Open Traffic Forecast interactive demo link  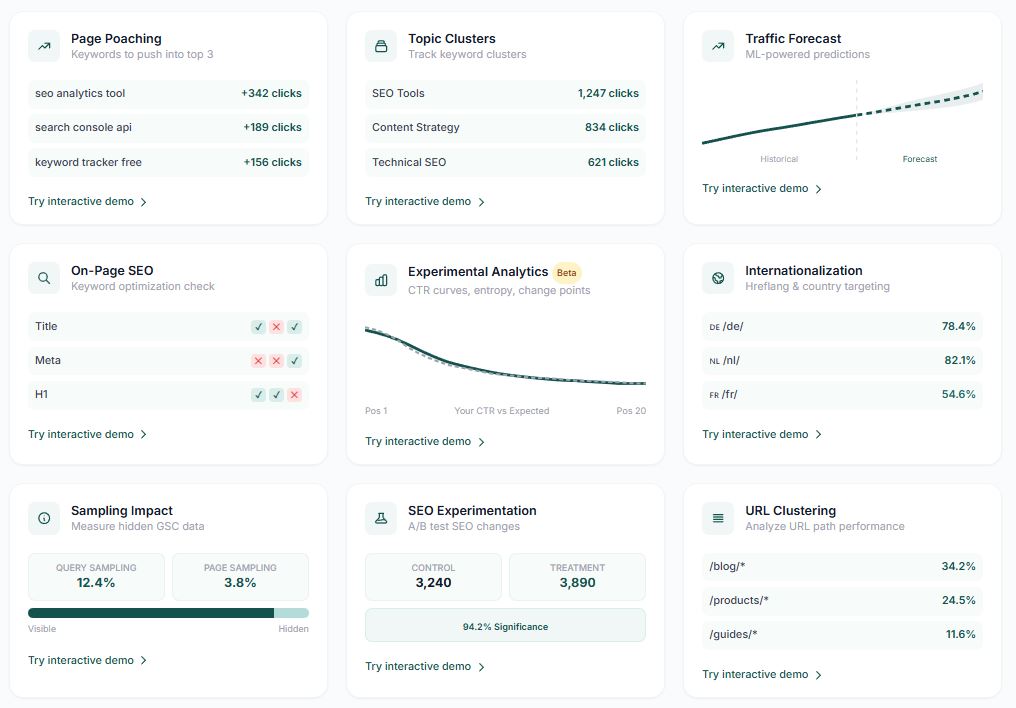762,188
